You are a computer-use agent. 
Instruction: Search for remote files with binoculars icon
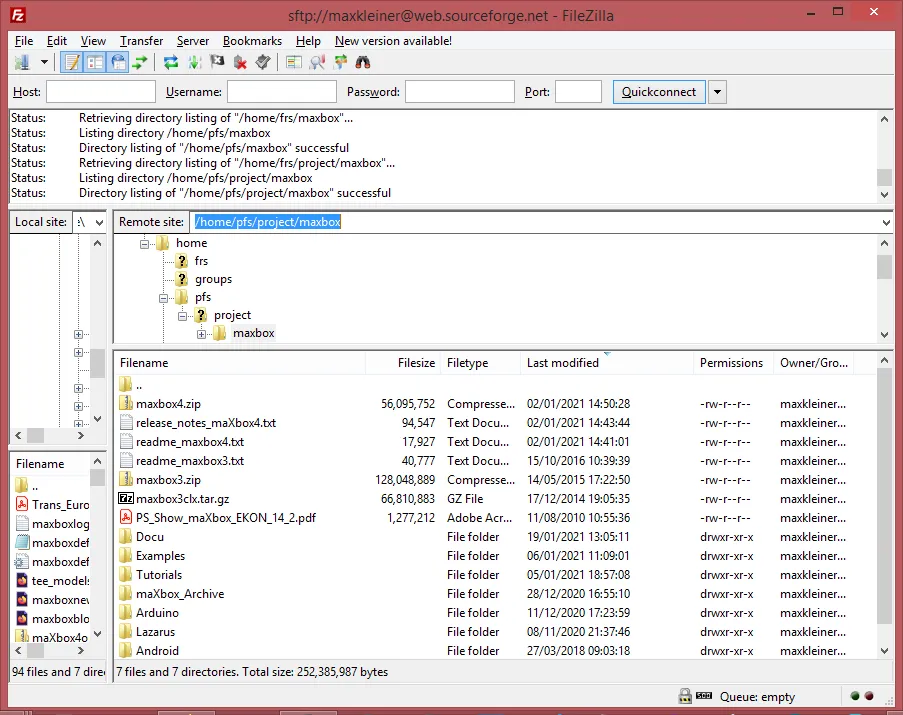(363, 62)
